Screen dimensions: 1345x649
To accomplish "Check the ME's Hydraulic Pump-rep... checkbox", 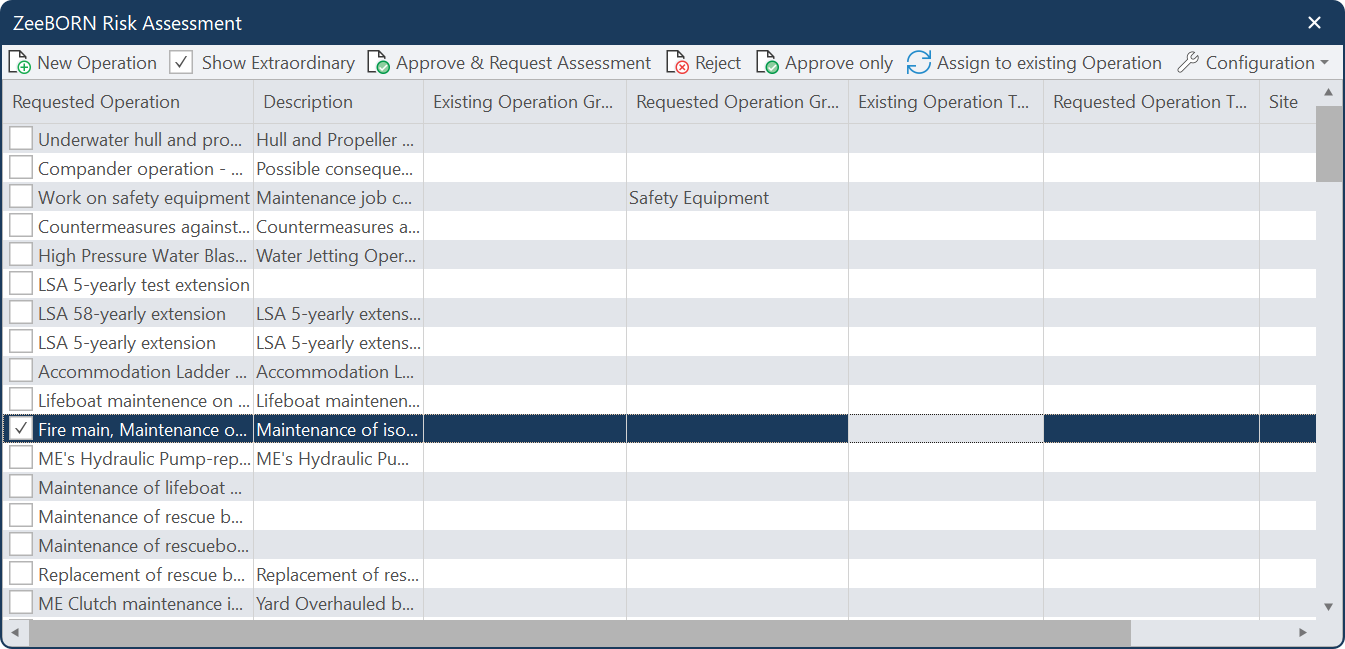I will coord(21,458).
